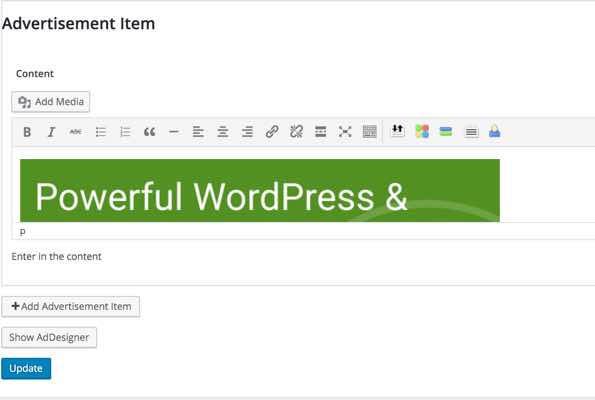This screenshot has width=595, height=400.
Task: Insert a bulleted list
Action: (x=101, y=132)
